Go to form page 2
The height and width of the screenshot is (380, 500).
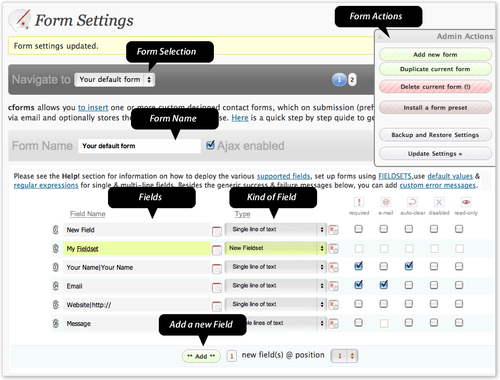(352, 80)
